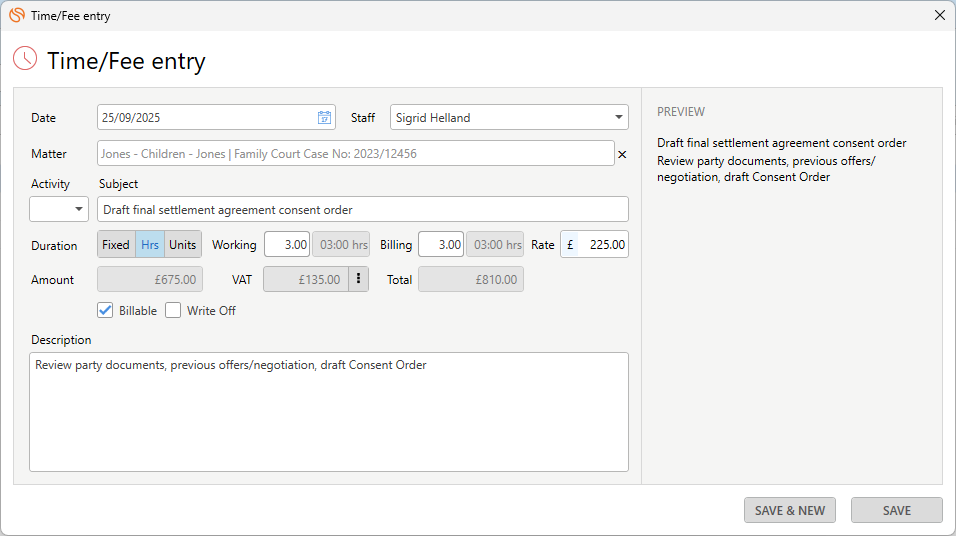Screen dimensions: 956x536
Task: Close the Time/Fee entry window
Action: click(x=939, y=15)
